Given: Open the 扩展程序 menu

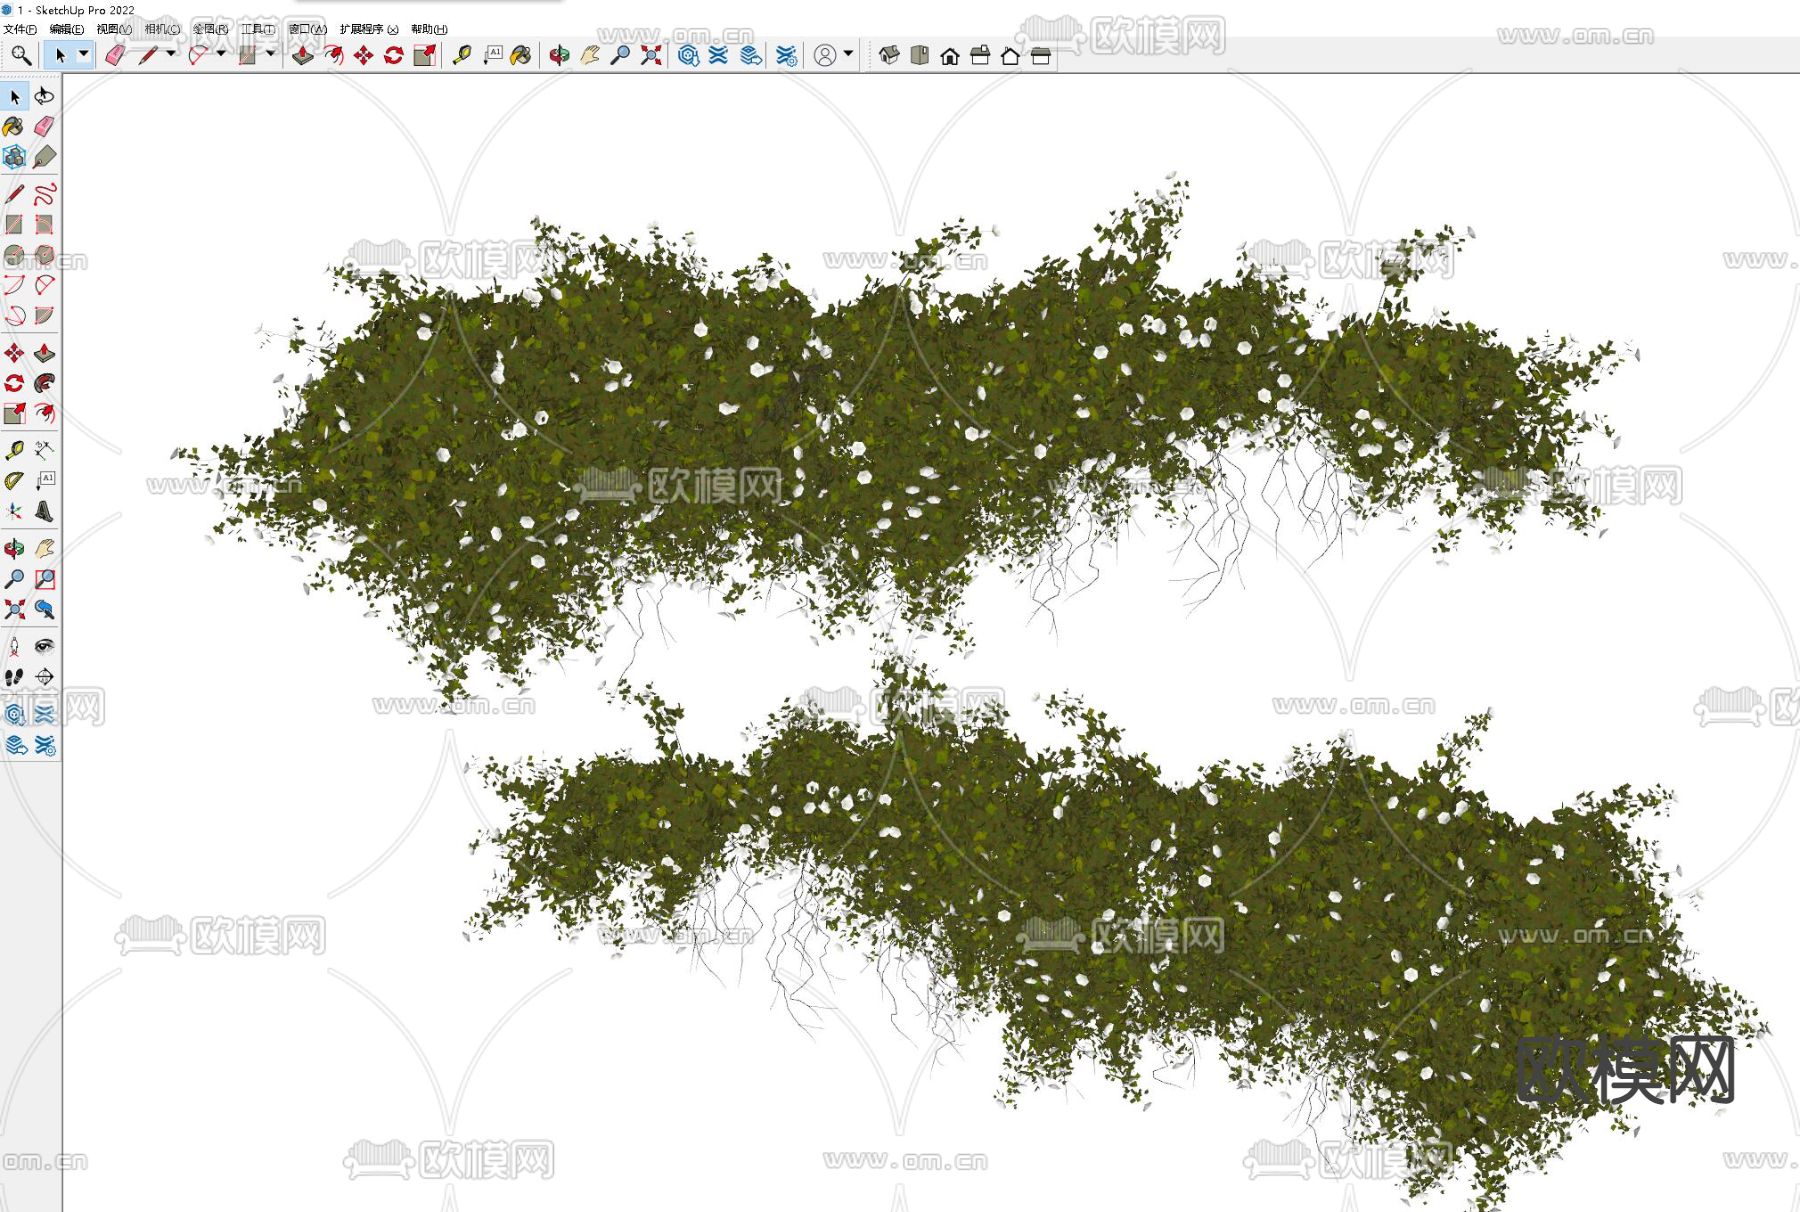Looking at the screenshot, I should click(369, 29).
